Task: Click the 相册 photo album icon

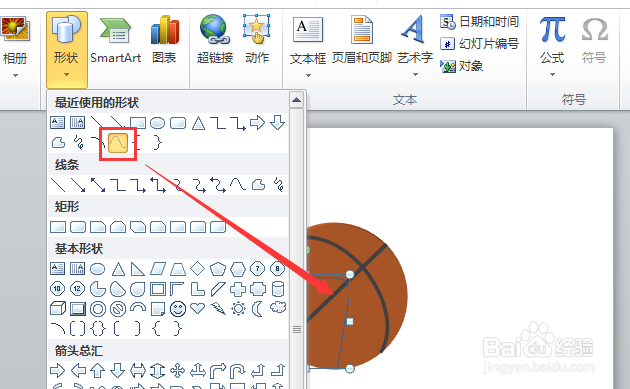Action: [x=15, y=30]
